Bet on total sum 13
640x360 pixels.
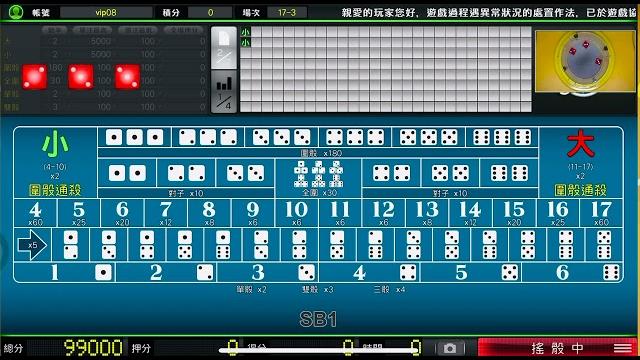427,213
